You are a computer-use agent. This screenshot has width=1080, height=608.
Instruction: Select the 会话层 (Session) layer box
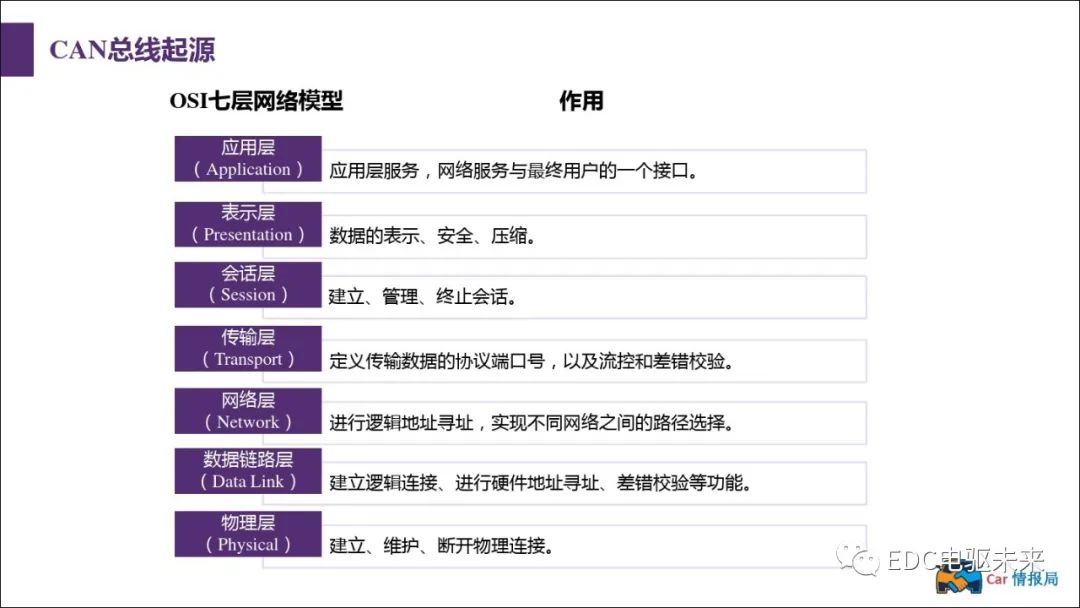click(x=248, y=284)
